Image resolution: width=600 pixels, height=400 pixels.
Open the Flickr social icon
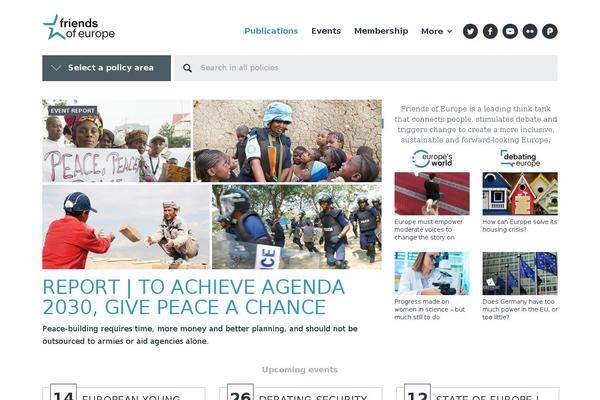(x=530, y=31)
